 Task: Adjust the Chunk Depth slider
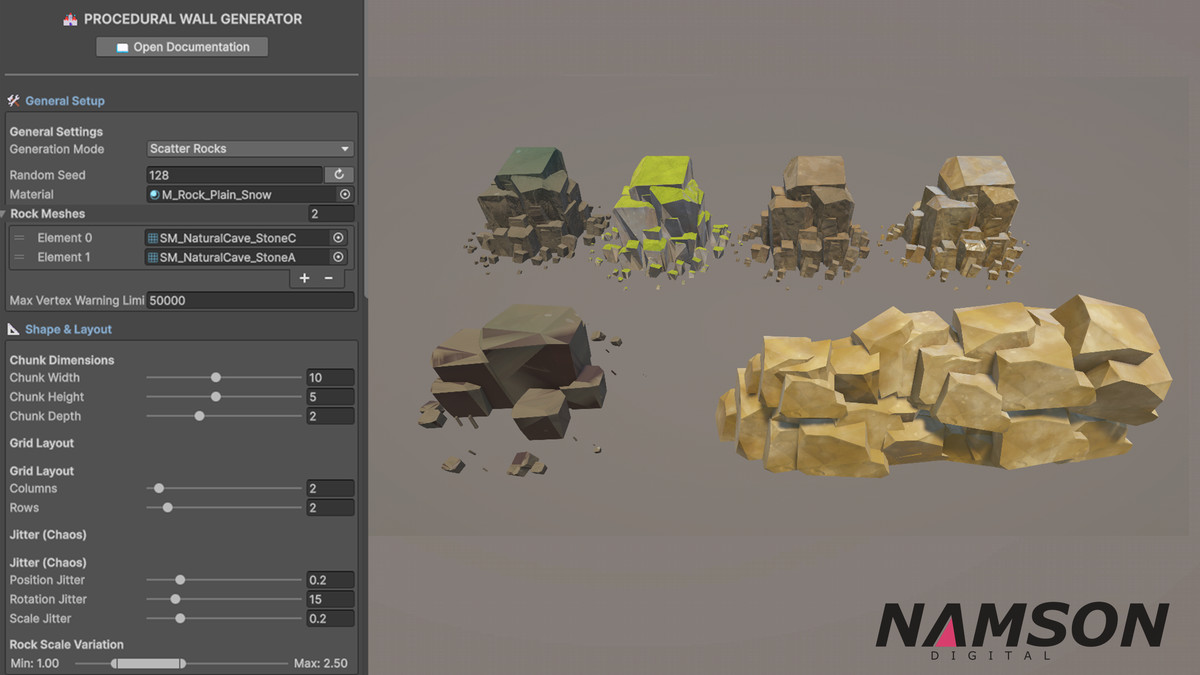coord(224,416)
